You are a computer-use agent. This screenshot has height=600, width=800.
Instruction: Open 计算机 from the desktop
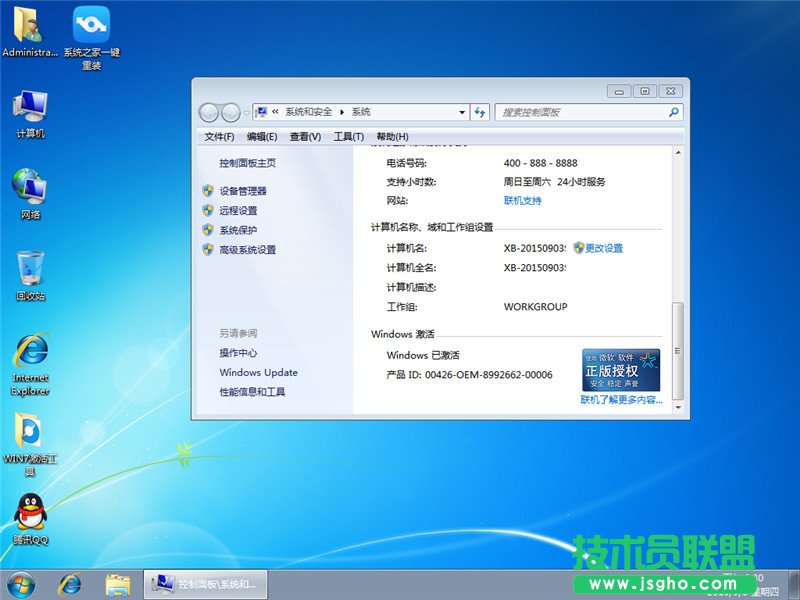[x=29, y=105]
